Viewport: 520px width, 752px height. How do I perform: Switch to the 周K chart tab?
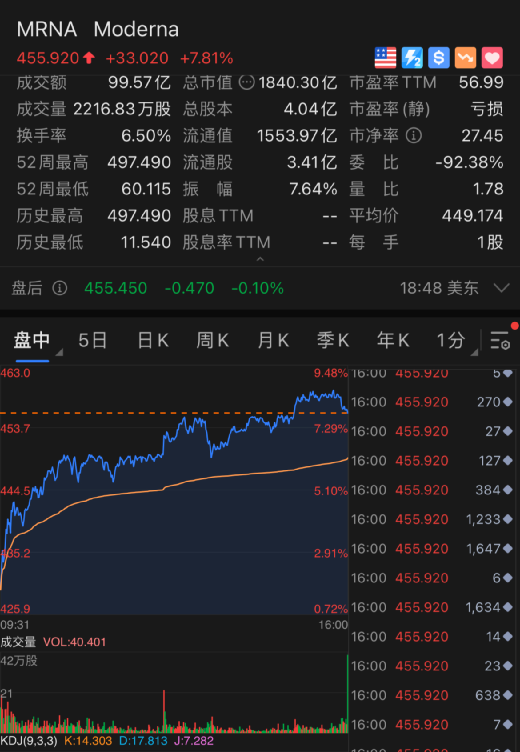click(x=213, y=341)
